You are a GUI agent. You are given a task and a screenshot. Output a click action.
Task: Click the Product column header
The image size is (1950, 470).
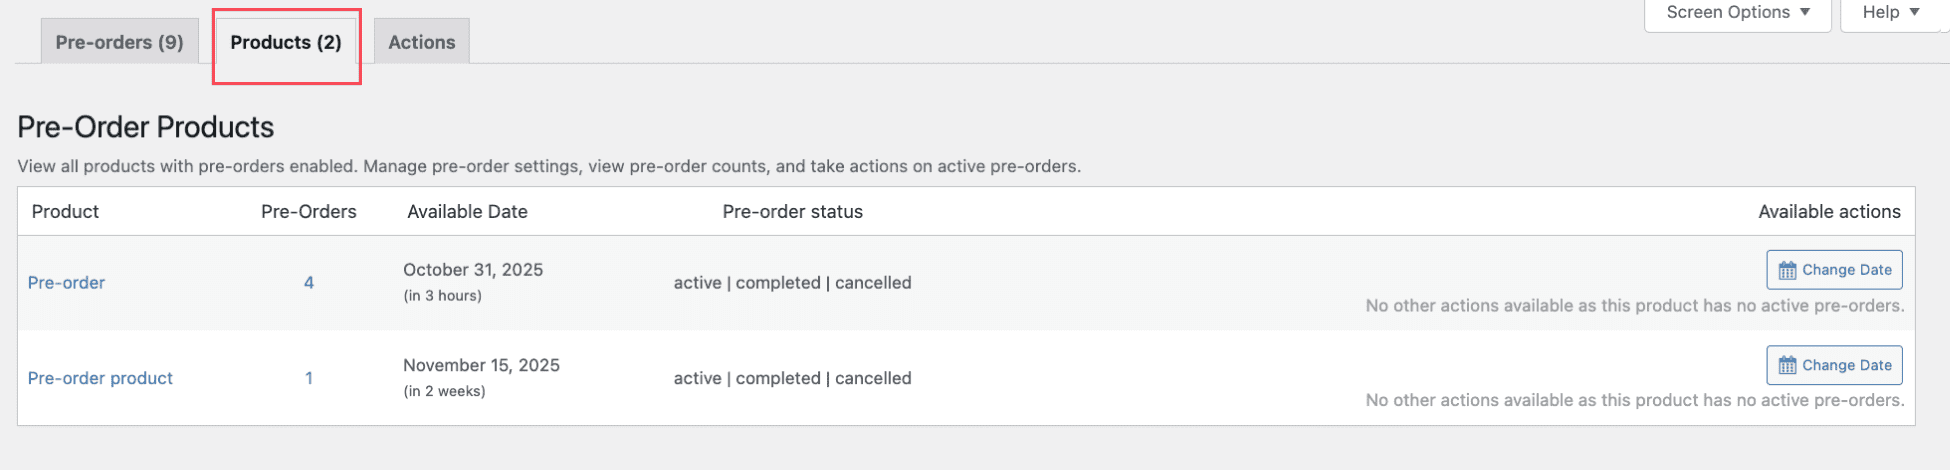click(65, 211)
